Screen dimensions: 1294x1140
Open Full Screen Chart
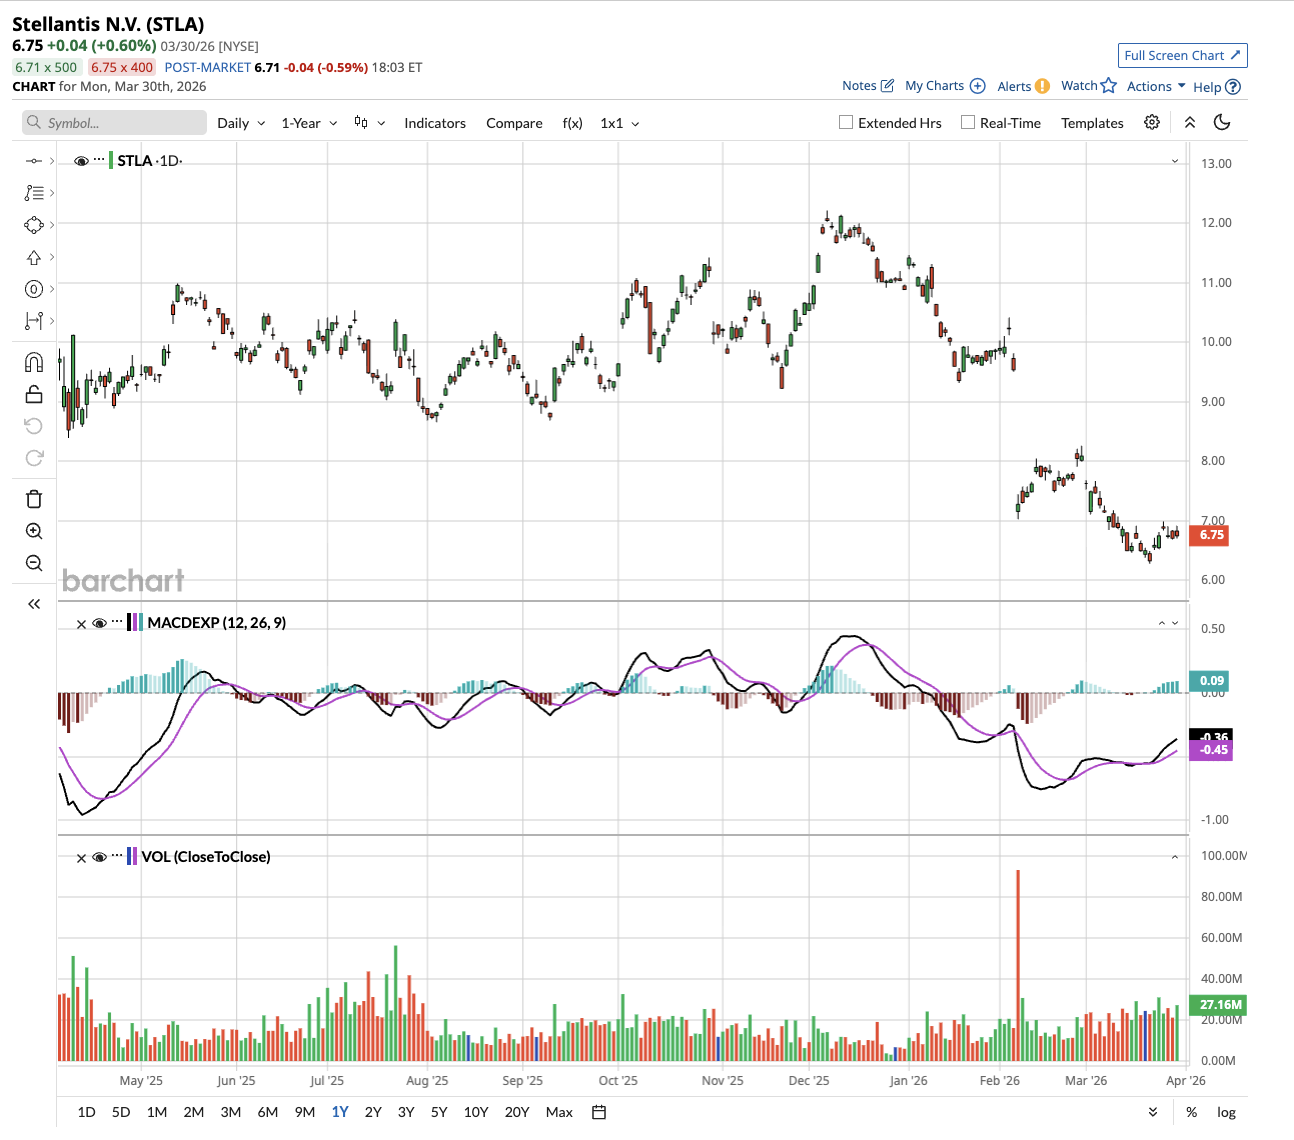[x=1182, y=55]
